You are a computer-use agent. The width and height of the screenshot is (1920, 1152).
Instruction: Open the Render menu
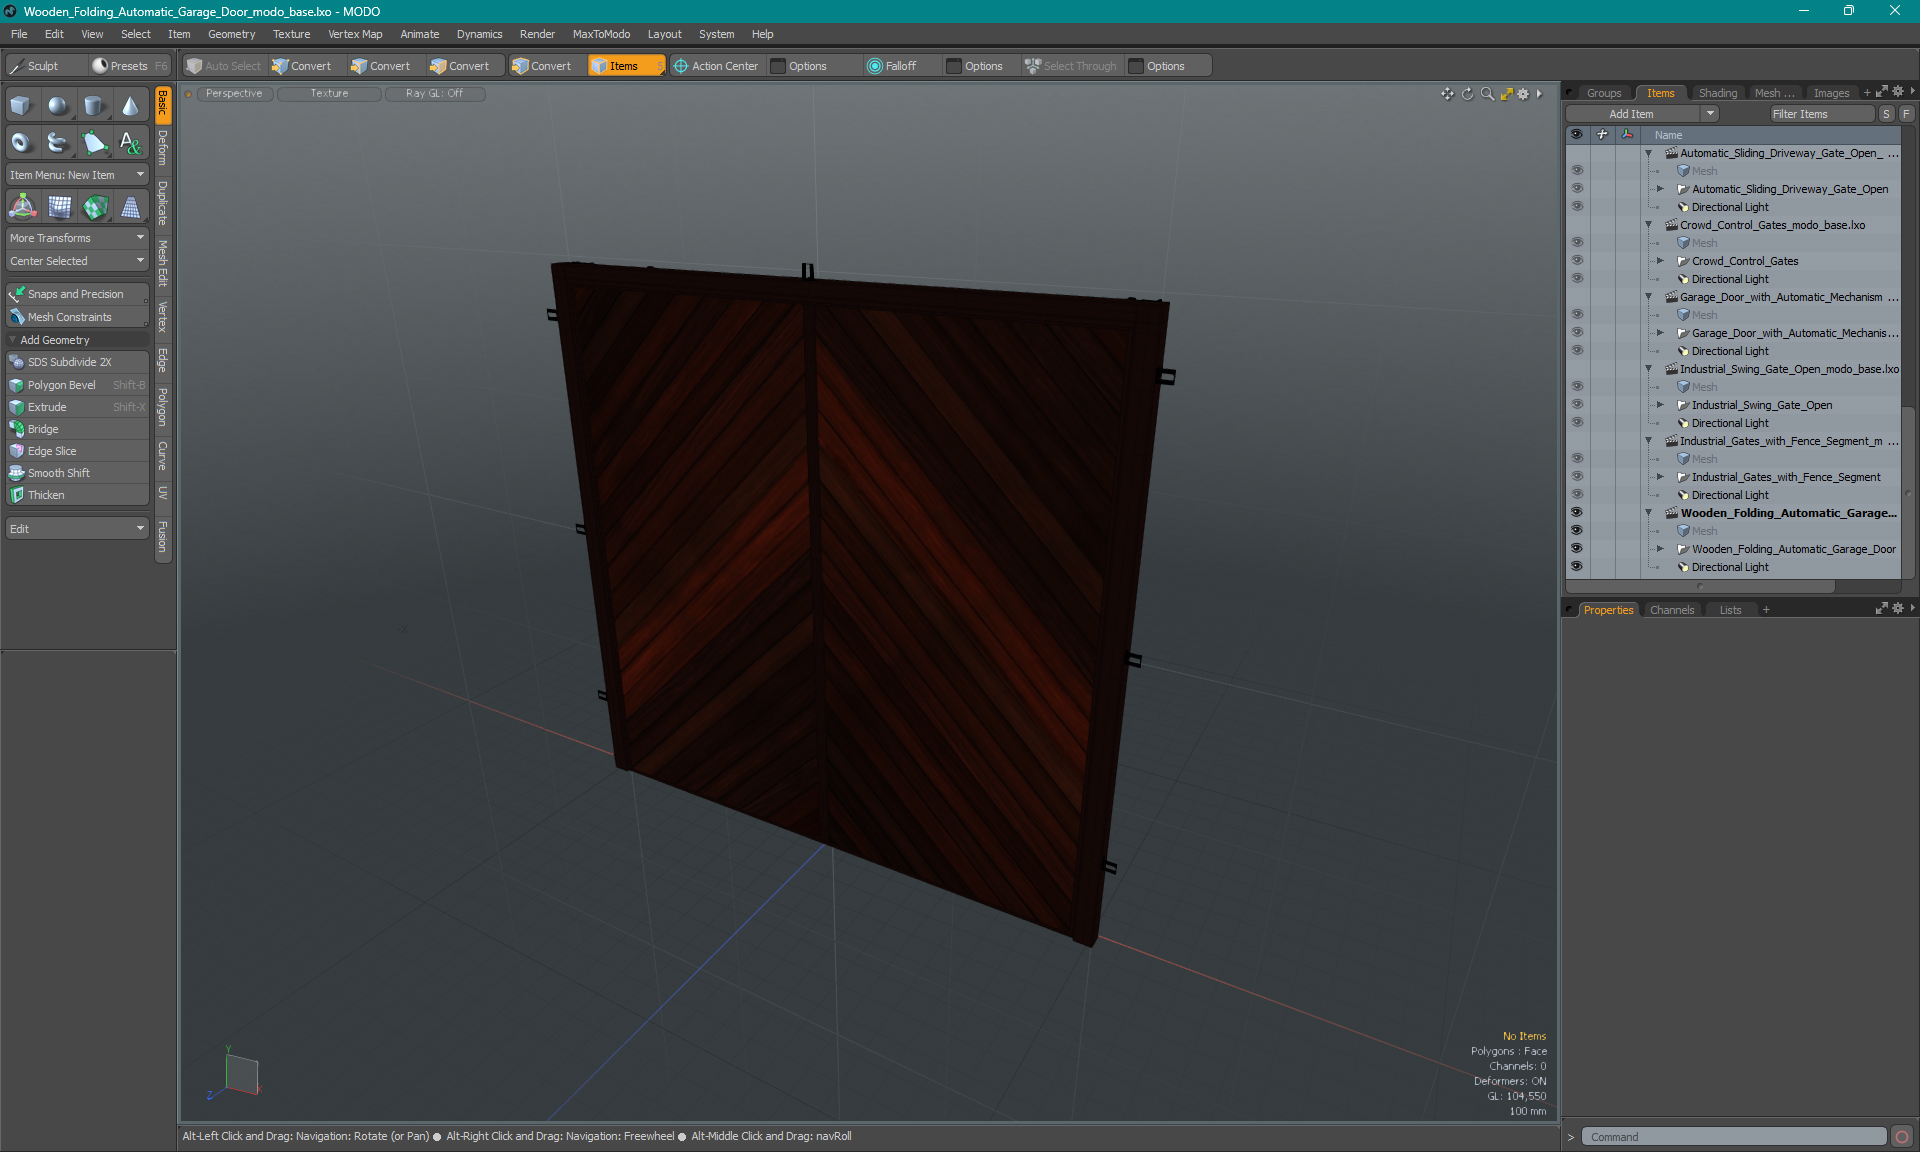tap(537, 34)
